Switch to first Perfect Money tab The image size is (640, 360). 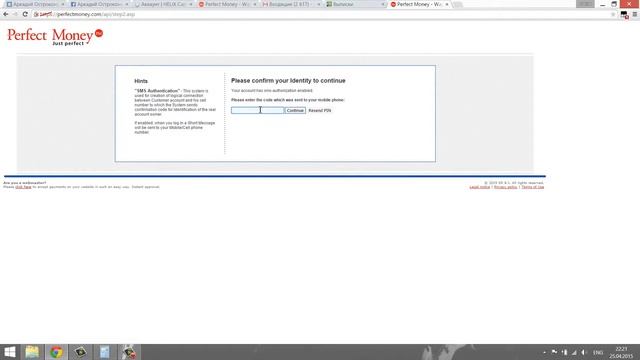227,4
